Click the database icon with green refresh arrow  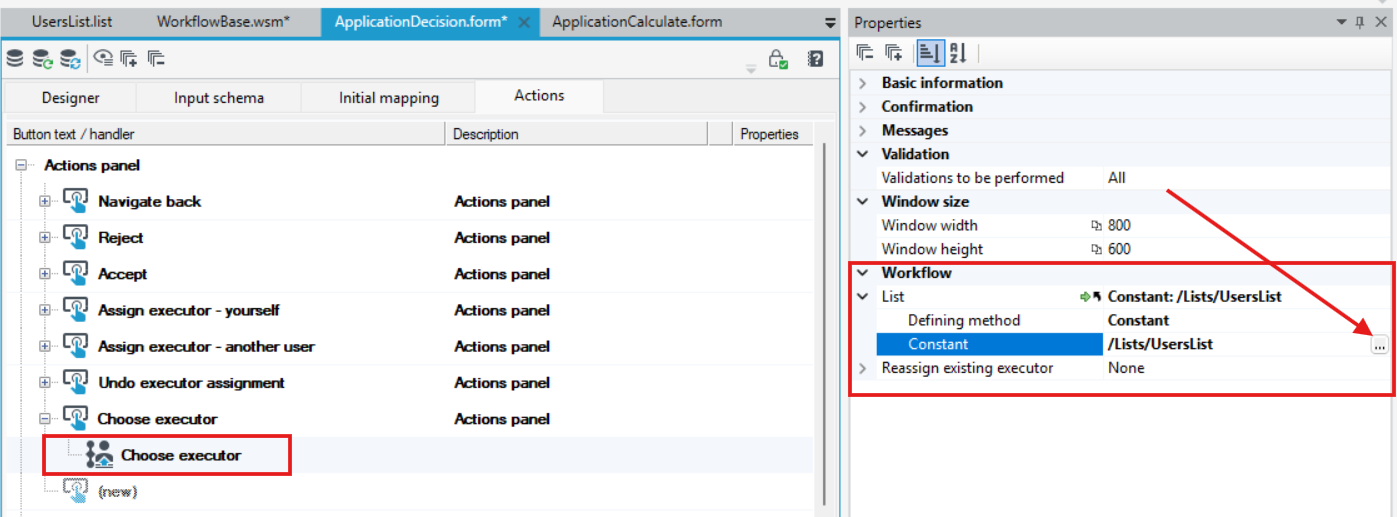(42, 59)
